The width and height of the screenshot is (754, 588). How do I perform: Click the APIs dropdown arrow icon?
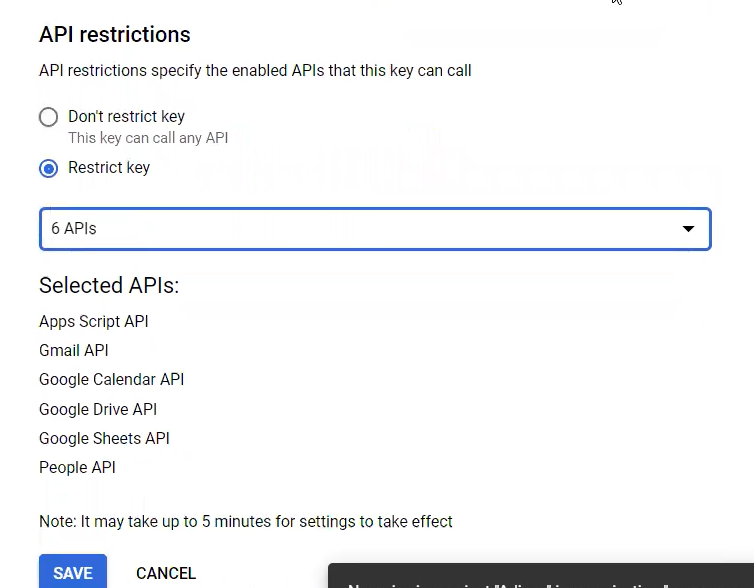[689, 229]
